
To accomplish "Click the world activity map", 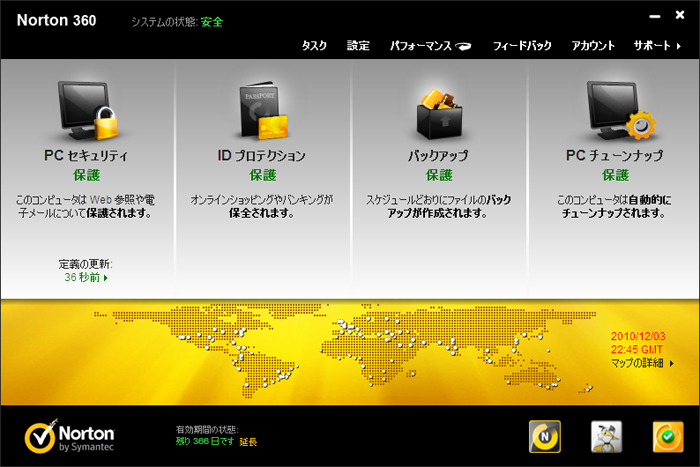I will (344, 351).
